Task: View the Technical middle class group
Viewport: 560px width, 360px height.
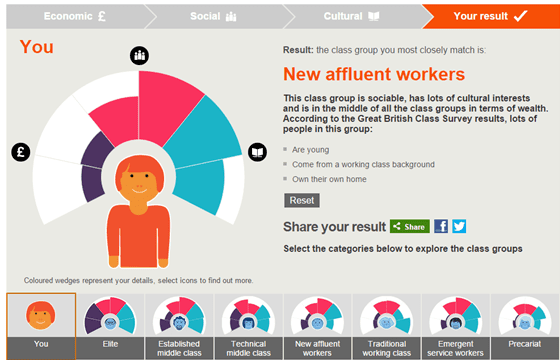Action: pyautogui.click(x=249, y=326)
